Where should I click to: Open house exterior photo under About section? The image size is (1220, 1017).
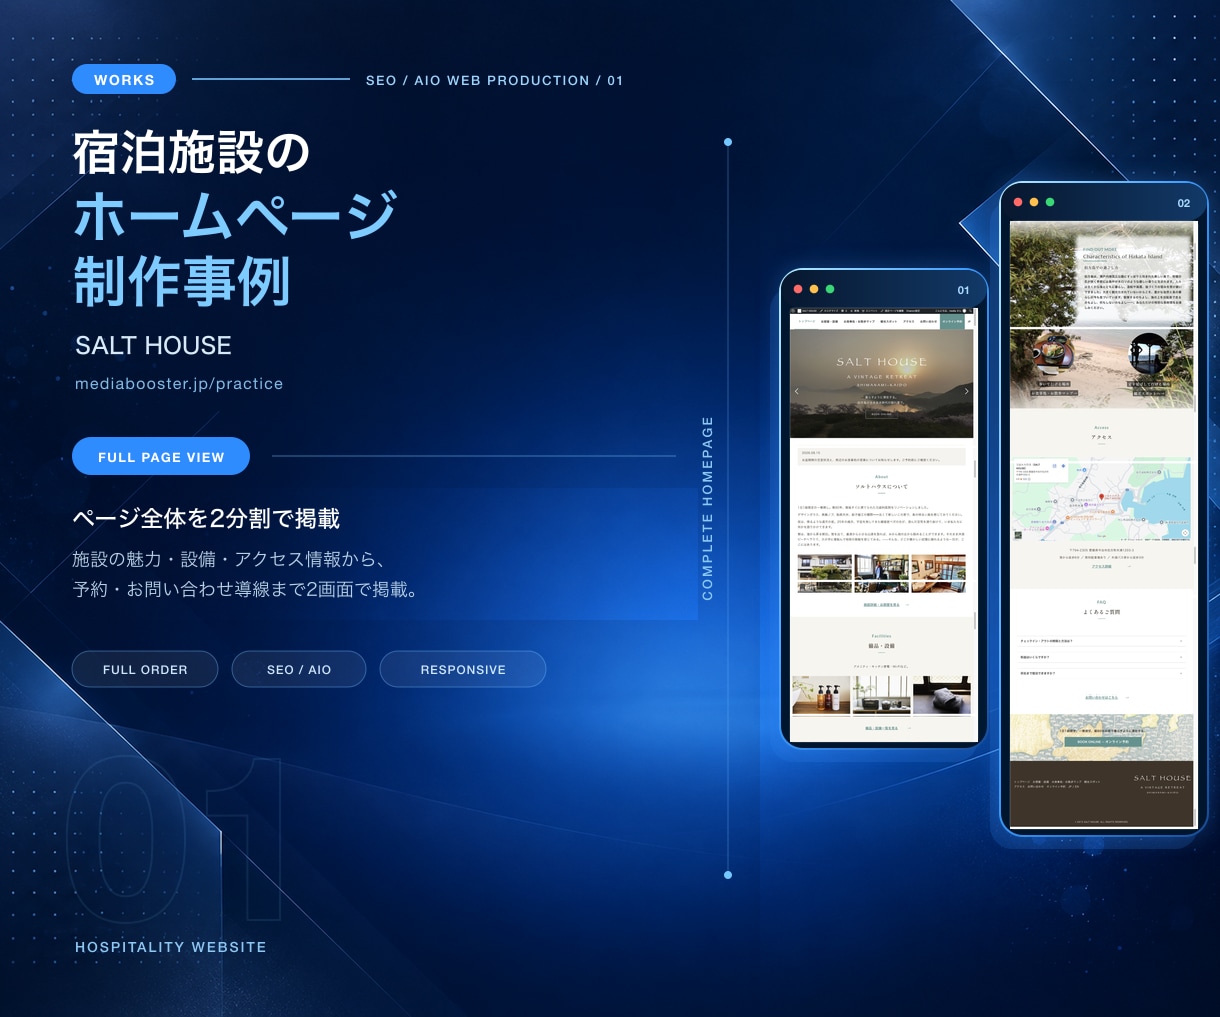(824, 574)
